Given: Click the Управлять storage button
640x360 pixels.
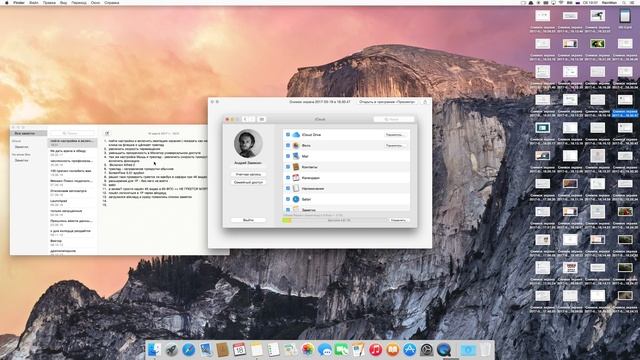Looking at the screenshot, I should [398, 220].
